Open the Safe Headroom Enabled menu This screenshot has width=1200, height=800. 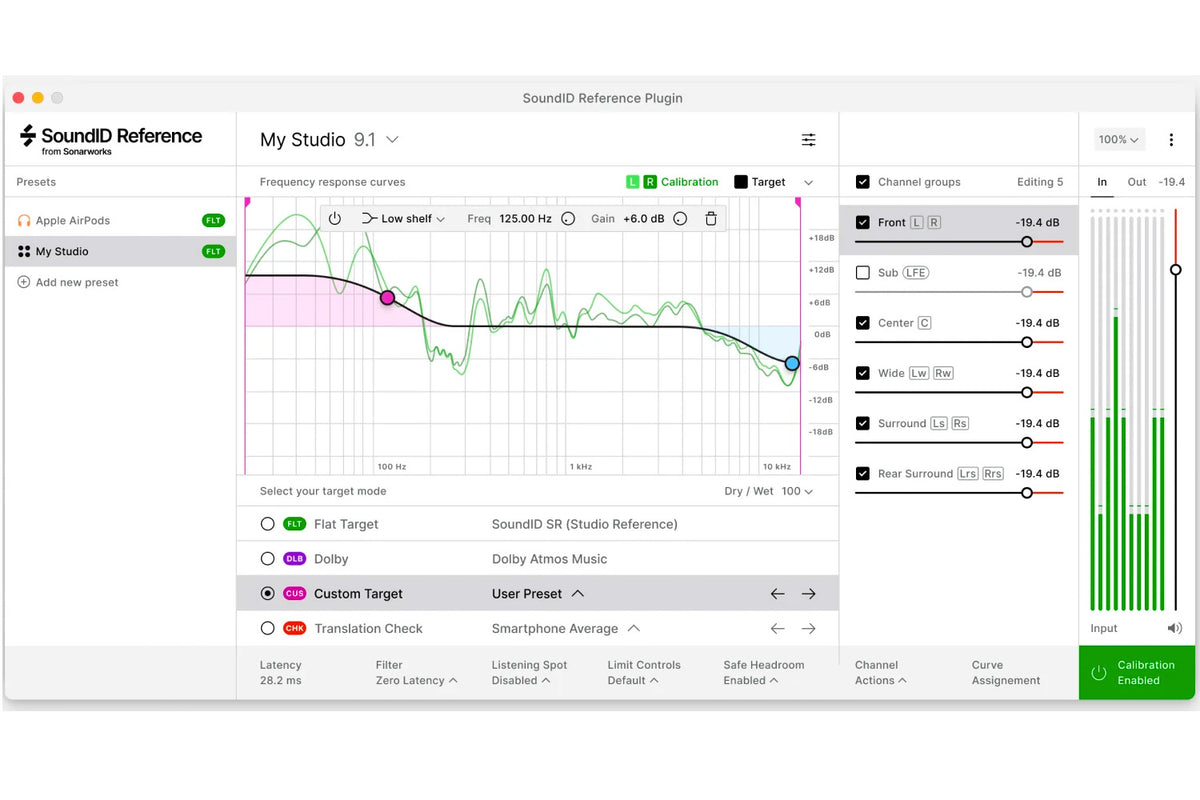(763, 673)
